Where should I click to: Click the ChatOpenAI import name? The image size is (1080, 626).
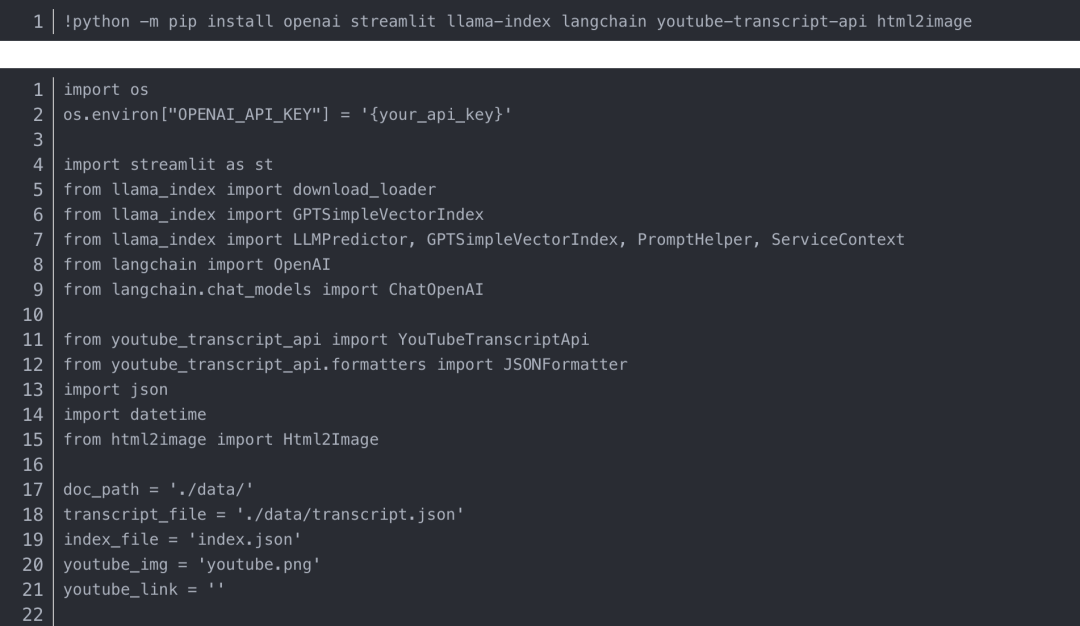(x=436, y=289)
